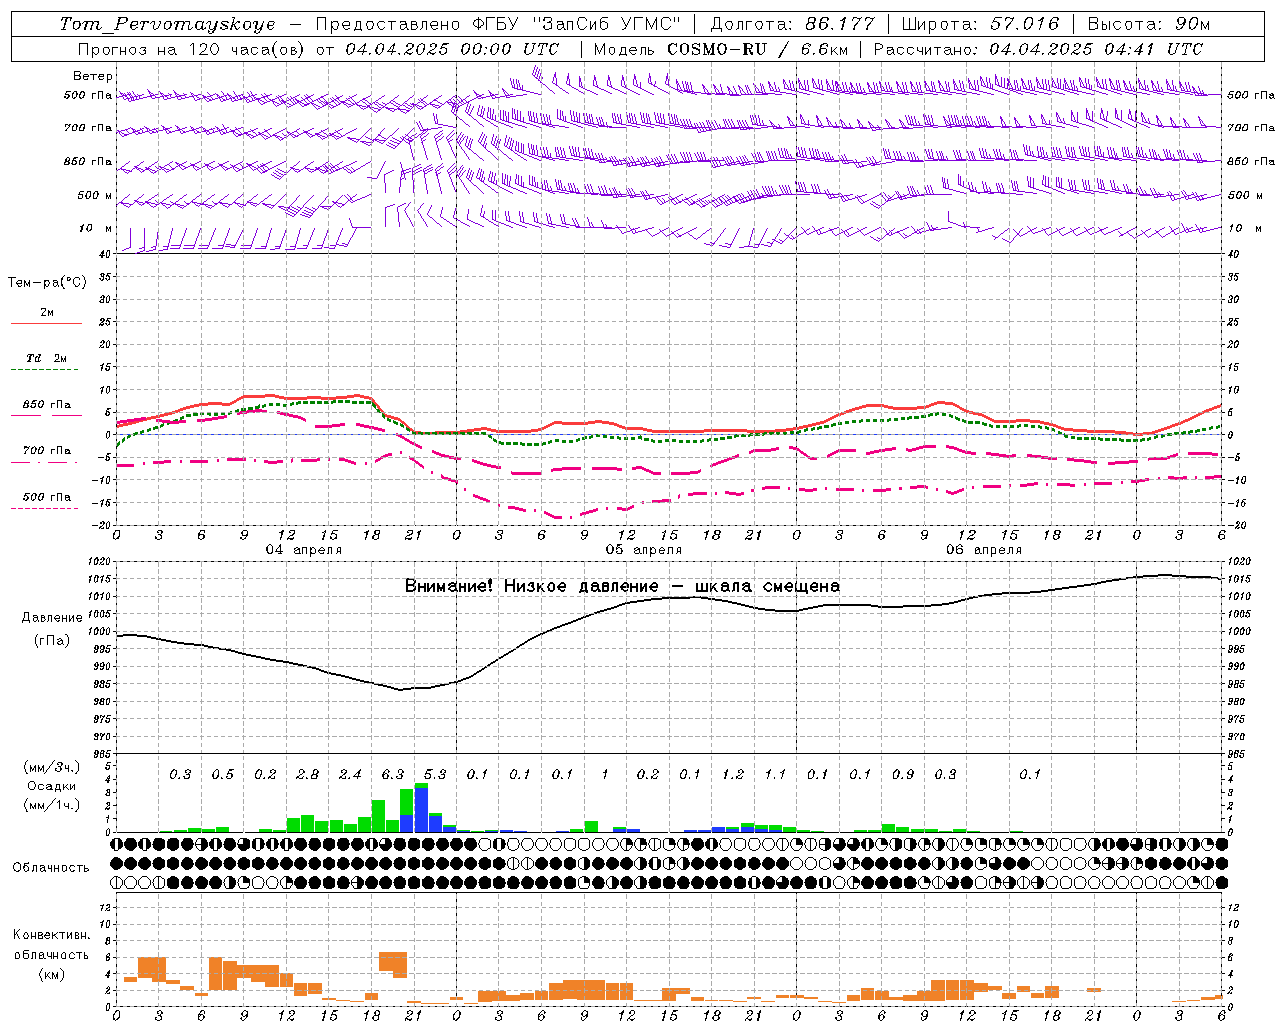Click the Широта: 57.016 value
1280x1024 pixels.
980,24
